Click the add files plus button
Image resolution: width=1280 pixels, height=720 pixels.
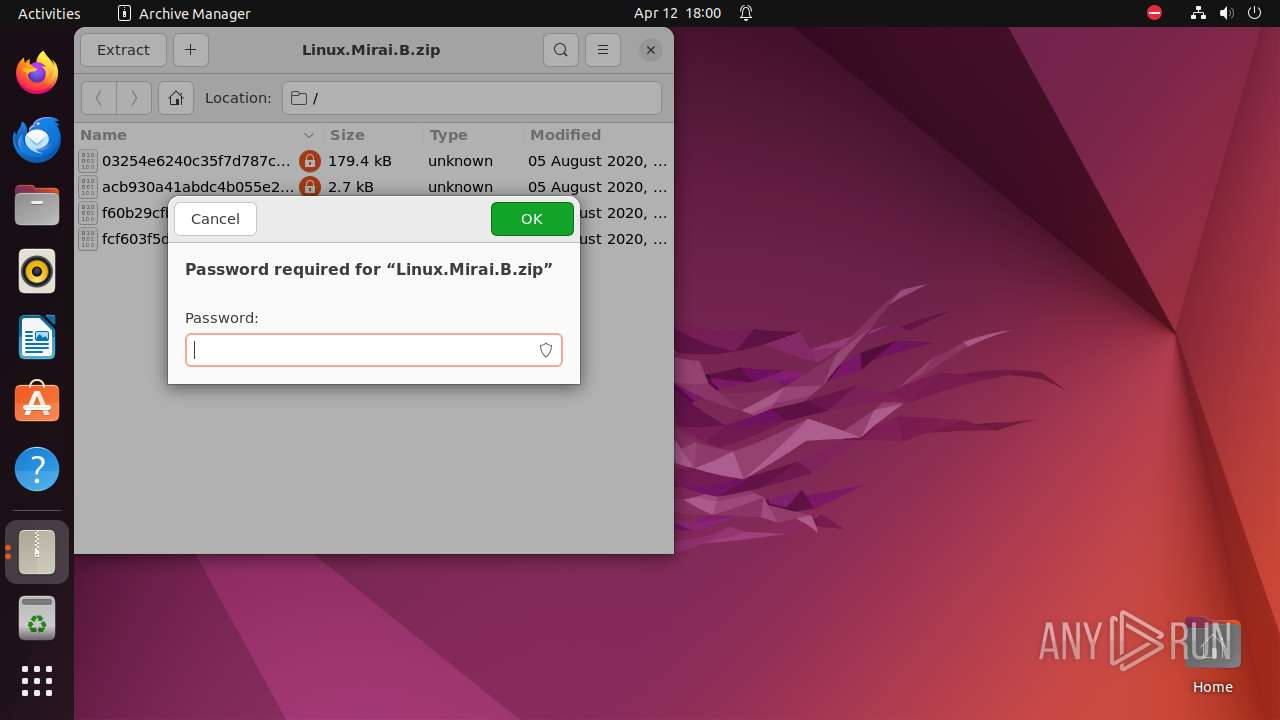click(190, 50)
